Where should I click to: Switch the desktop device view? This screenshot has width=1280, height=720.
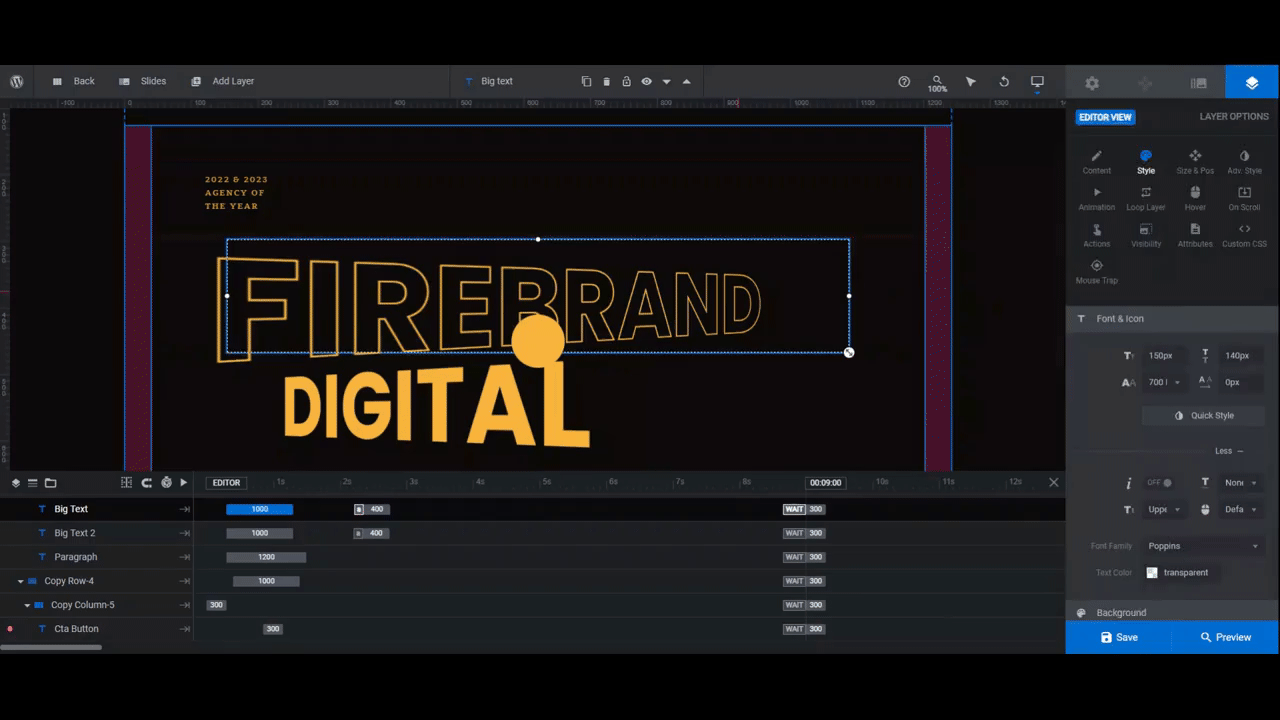coord(1037,81)
